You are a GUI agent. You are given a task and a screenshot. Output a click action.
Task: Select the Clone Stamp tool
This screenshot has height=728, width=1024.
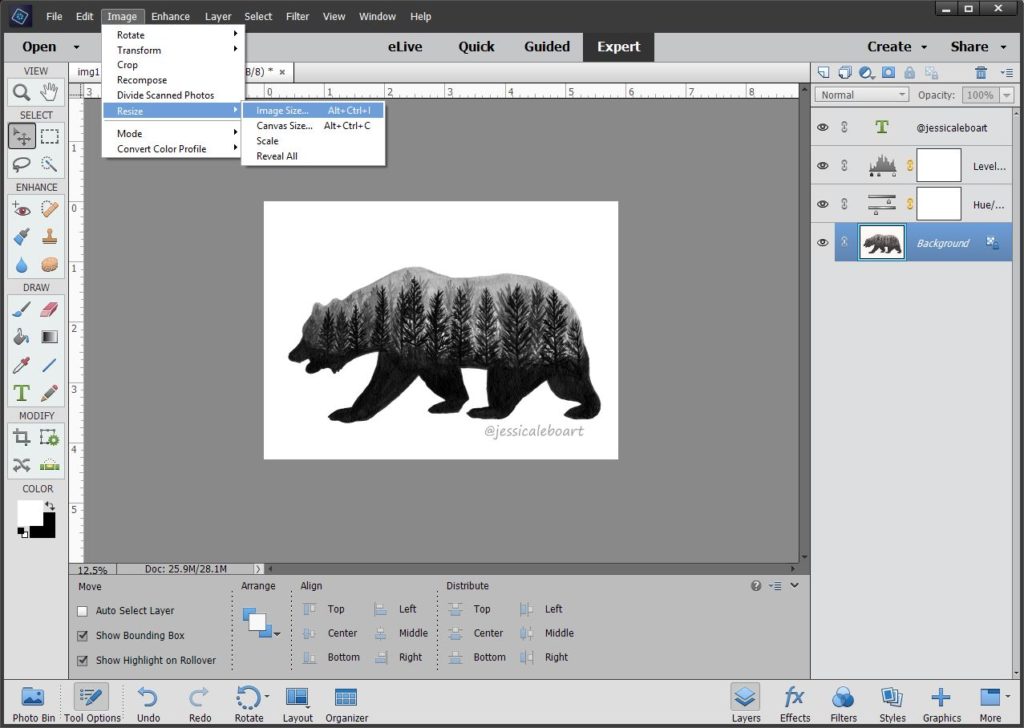(50, 236)
